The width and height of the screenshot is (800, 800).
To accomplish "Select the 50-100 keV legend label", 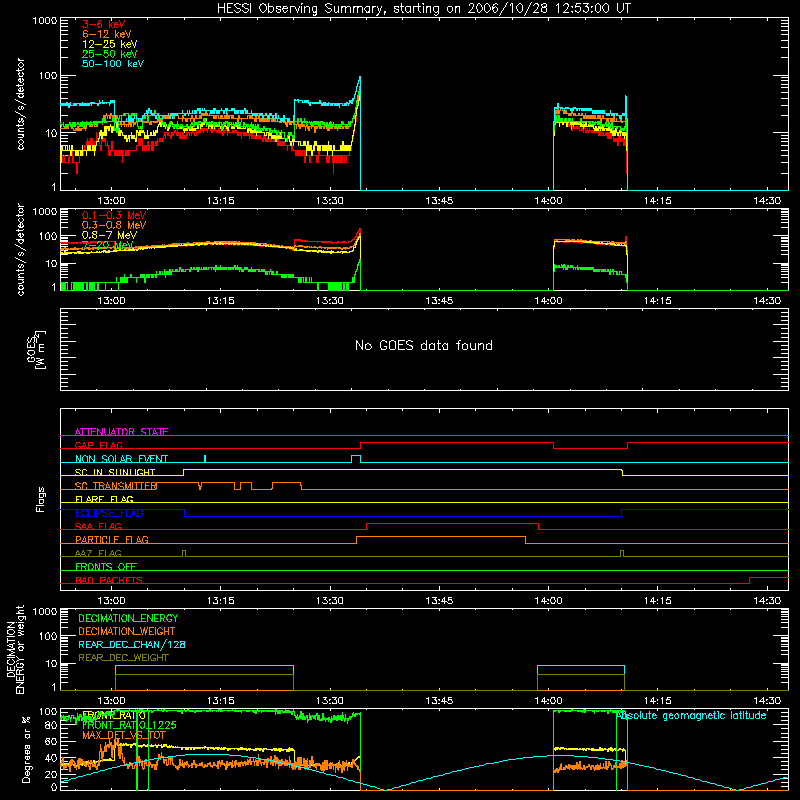I will pyautogui.click(x=113, y=64).
